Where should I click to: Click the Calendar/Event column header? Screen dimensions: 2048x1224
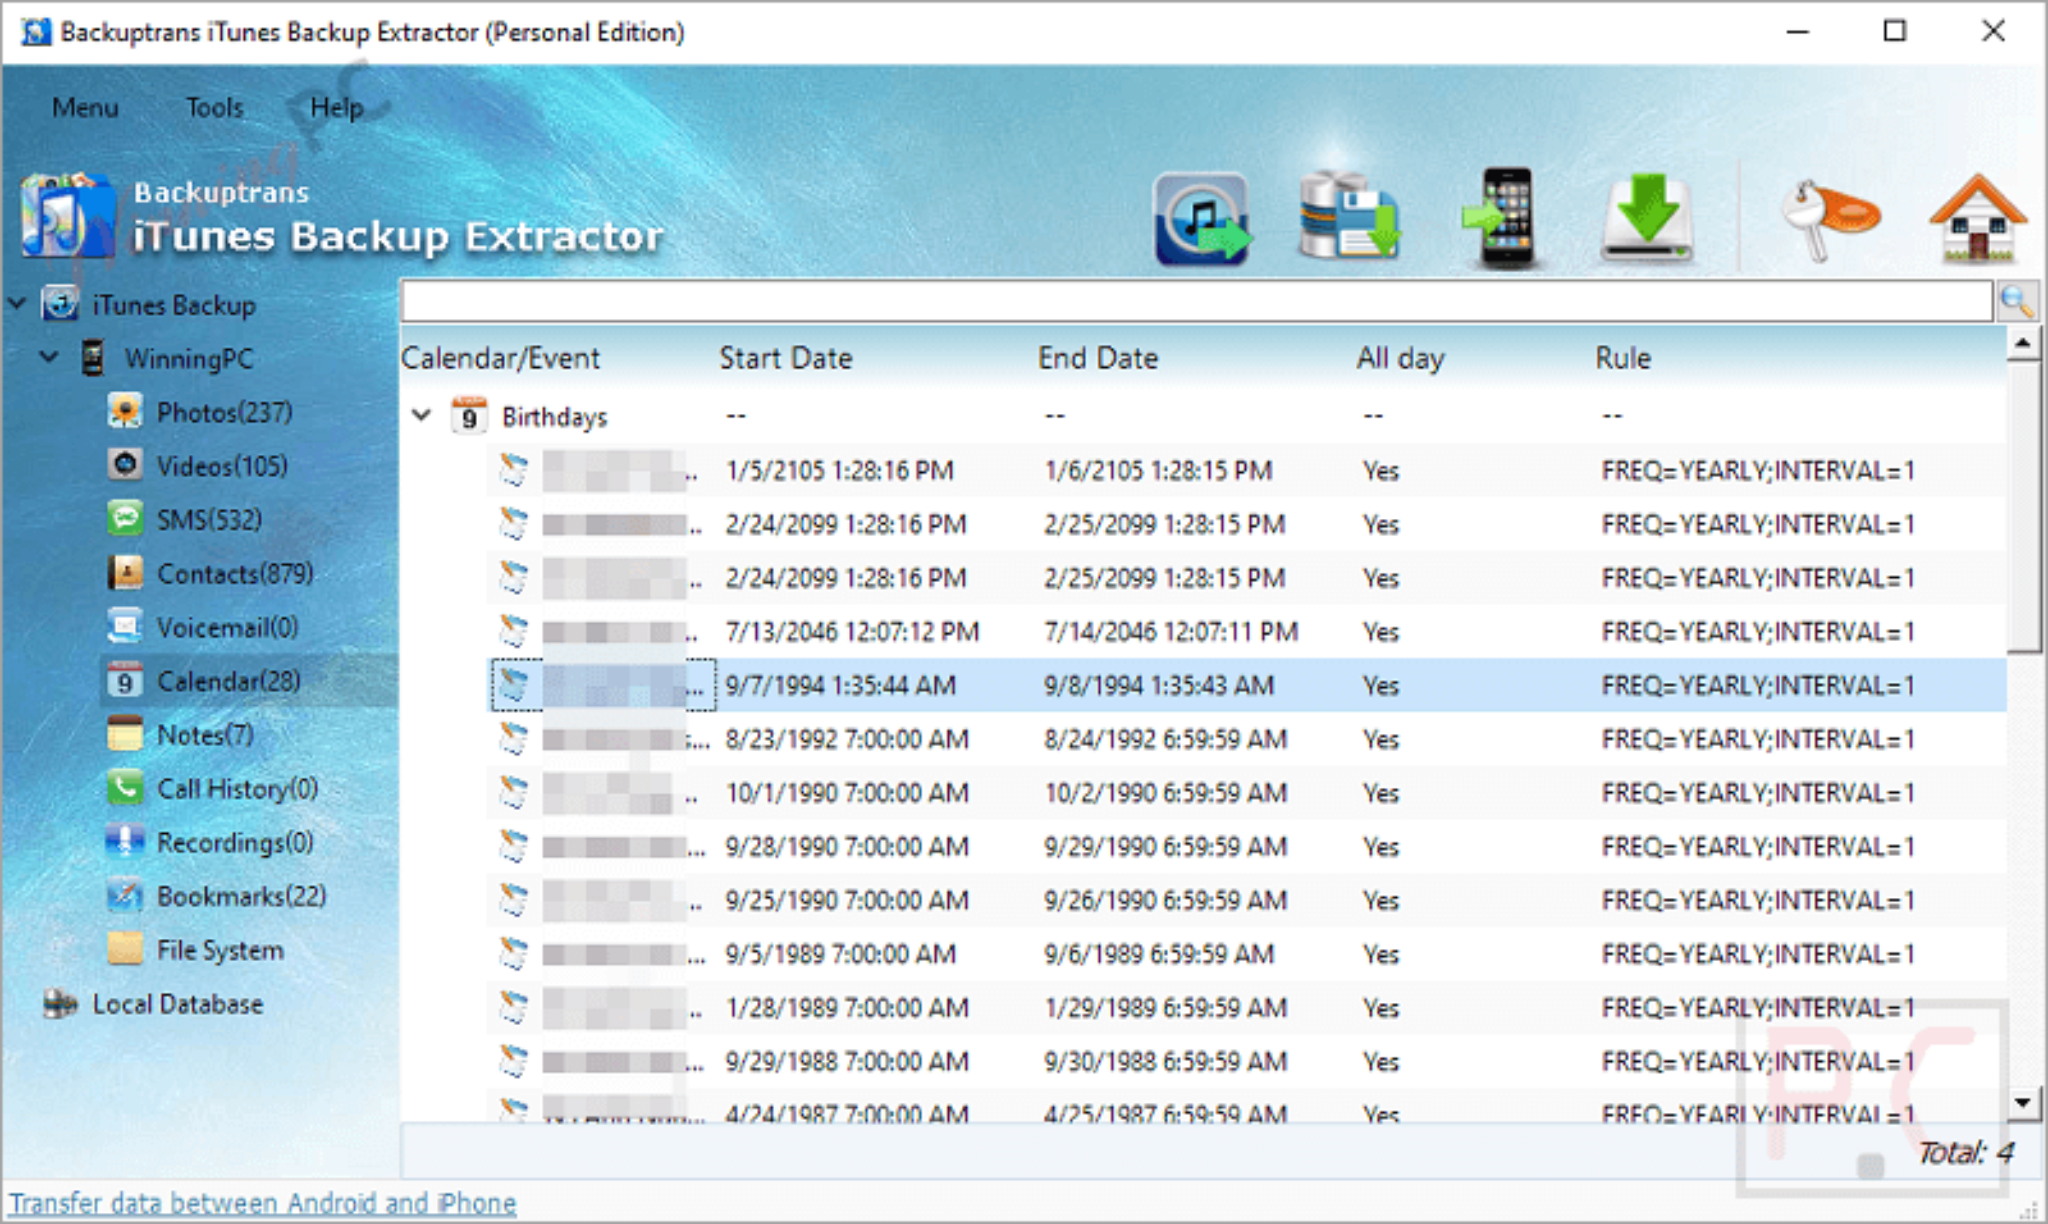point(500,358)
